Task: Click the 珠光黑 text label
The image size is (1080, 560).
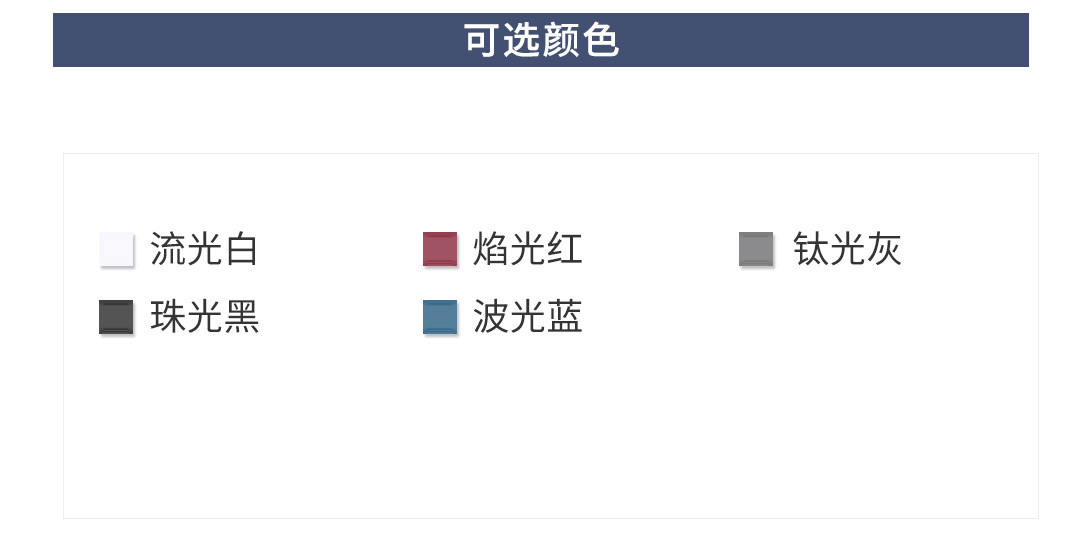Action: point(204,317)
